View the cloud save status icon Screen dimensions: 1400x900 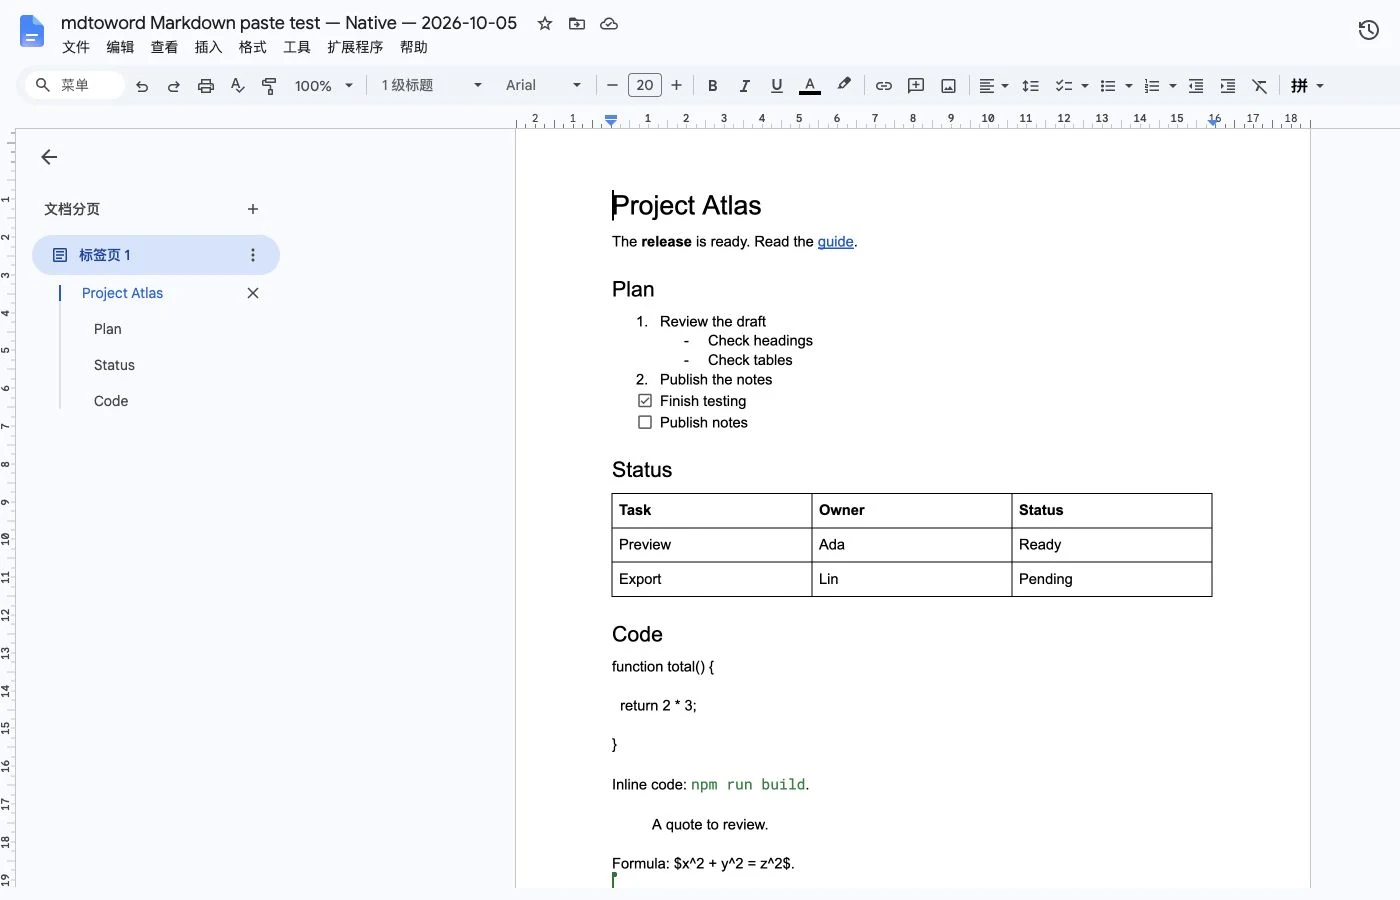[x=609, y=23]
